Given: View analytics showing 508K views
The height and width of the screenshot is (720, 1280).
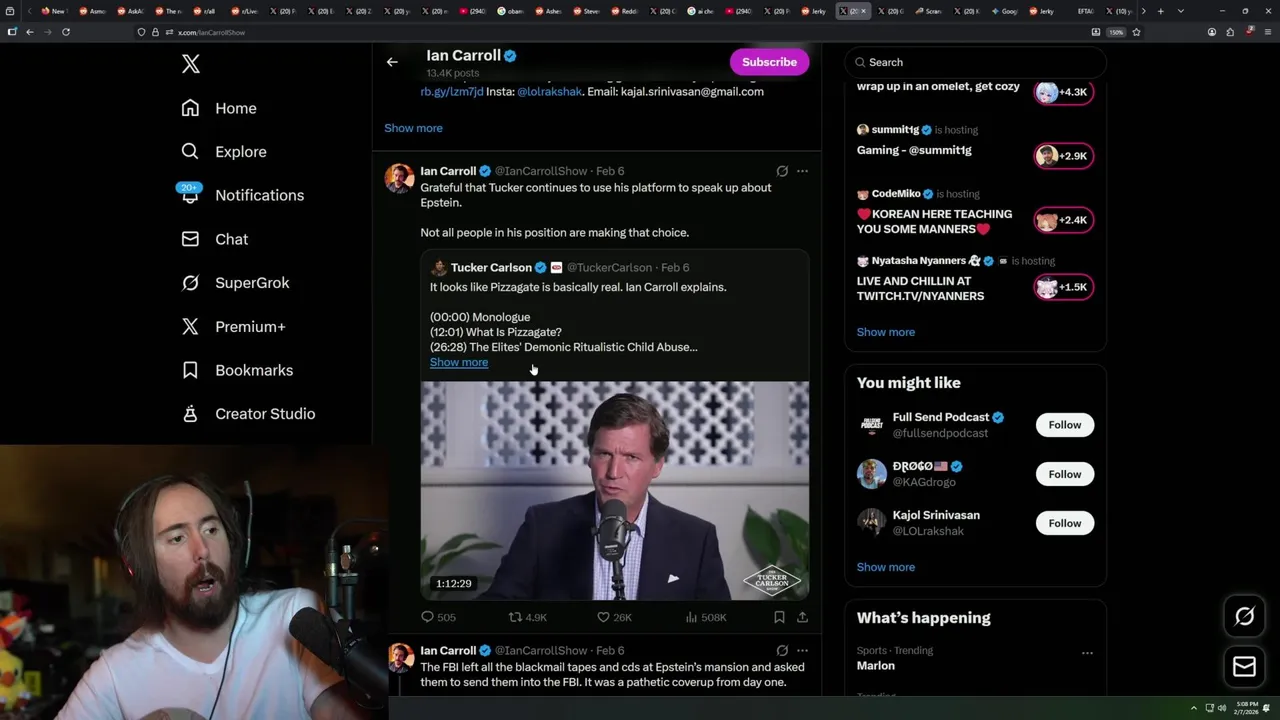Looking at the screenshot, I should coord(706,617).
